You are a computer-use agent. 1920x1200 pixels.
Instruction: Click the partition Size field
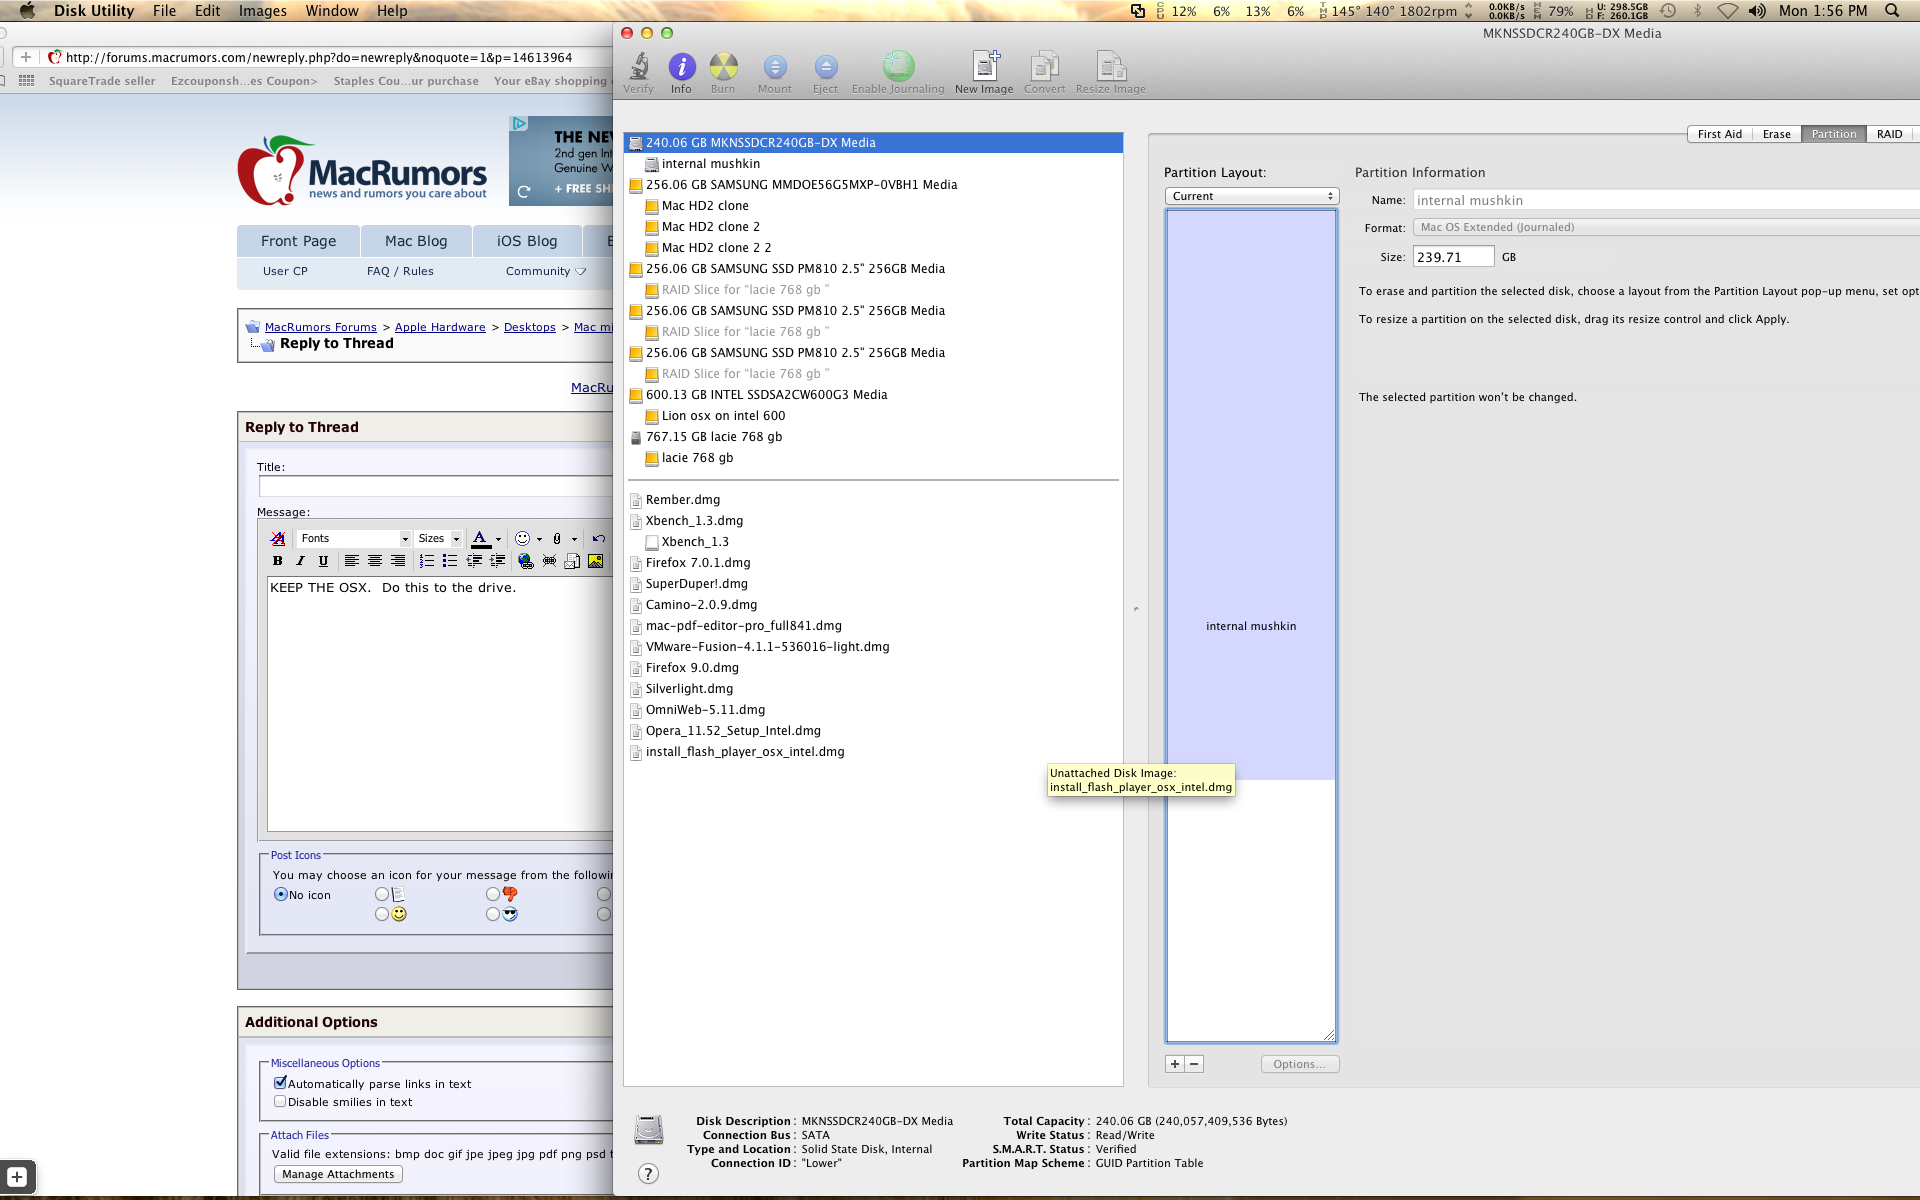click(1453, 257)
